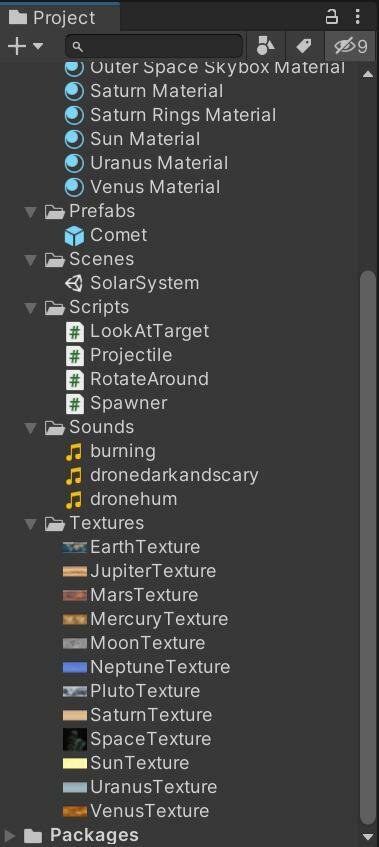Viewport: 379px width, 847px height.
Task: Expand the Packages folder arrow
Action: (9, 837)
